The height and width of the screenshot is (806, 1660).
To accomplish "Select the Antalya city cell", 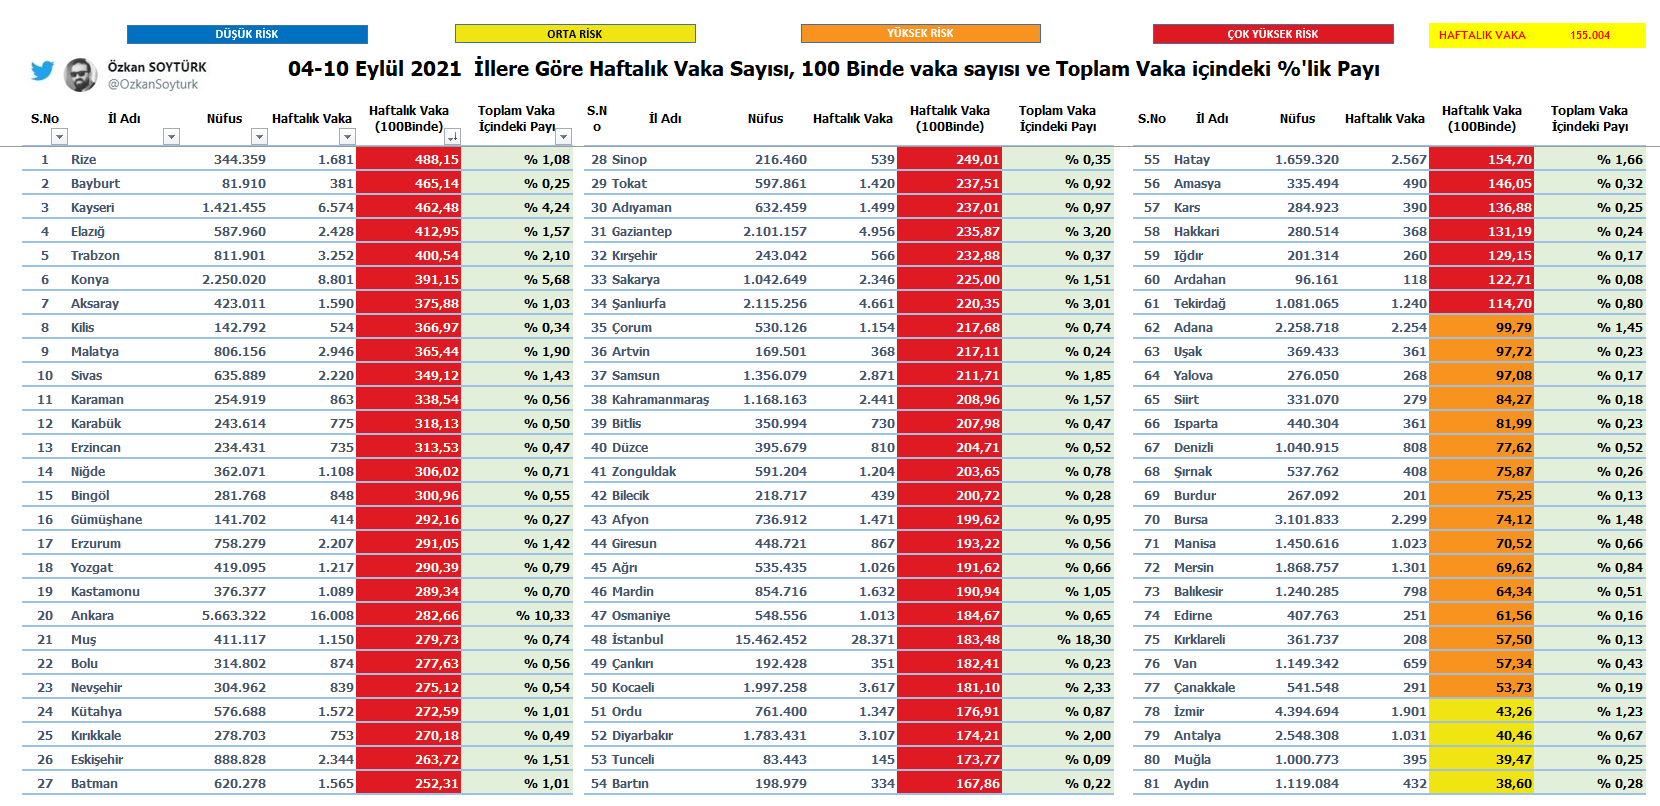I will (x=1197, y=735).
